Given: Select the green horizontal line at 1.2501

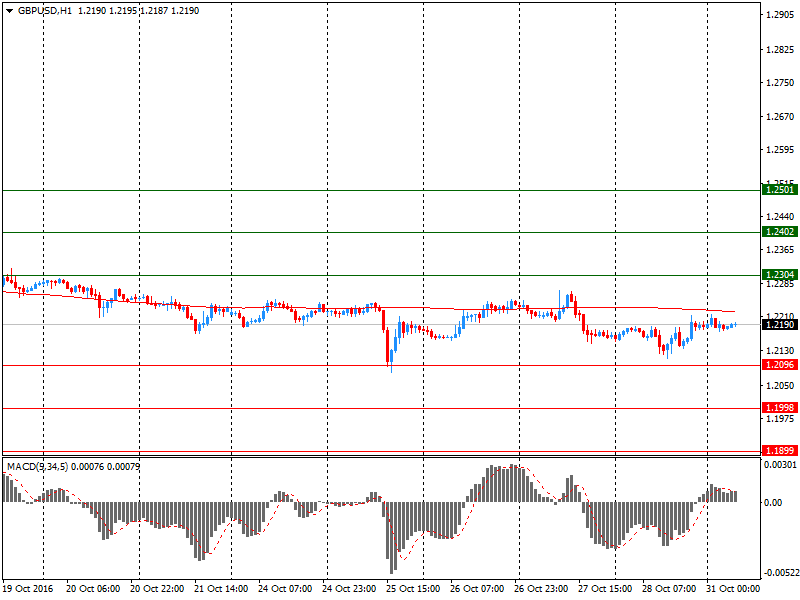Looking at the screenshot, I should pos(382,190).
